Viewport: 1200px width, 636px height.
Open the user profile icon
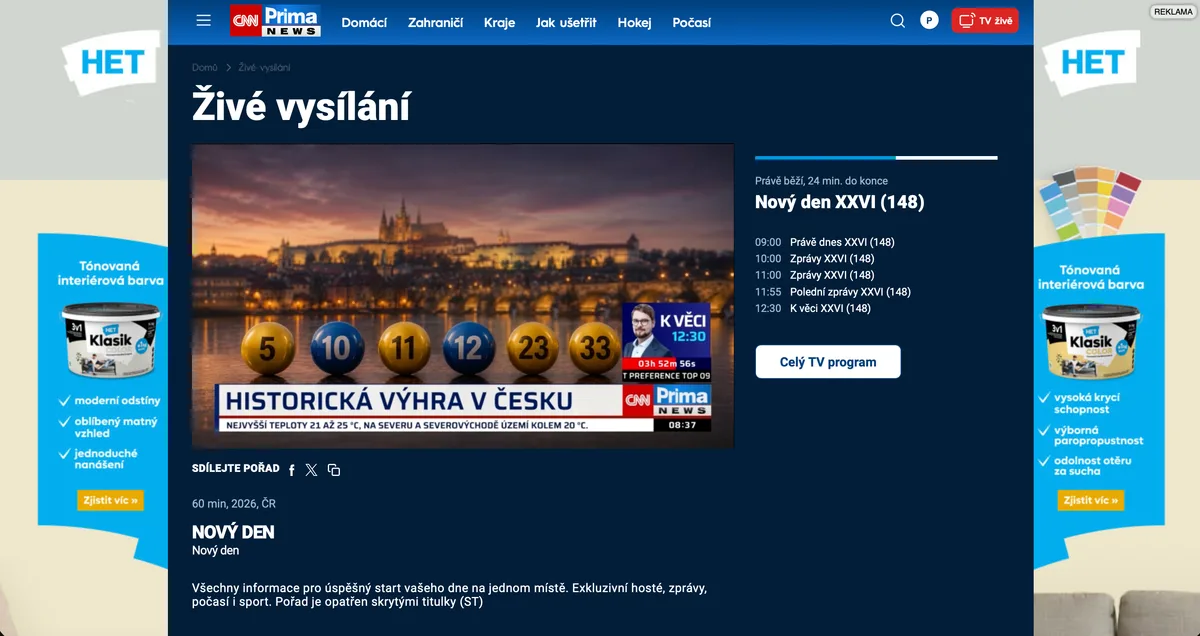[929, 21]
